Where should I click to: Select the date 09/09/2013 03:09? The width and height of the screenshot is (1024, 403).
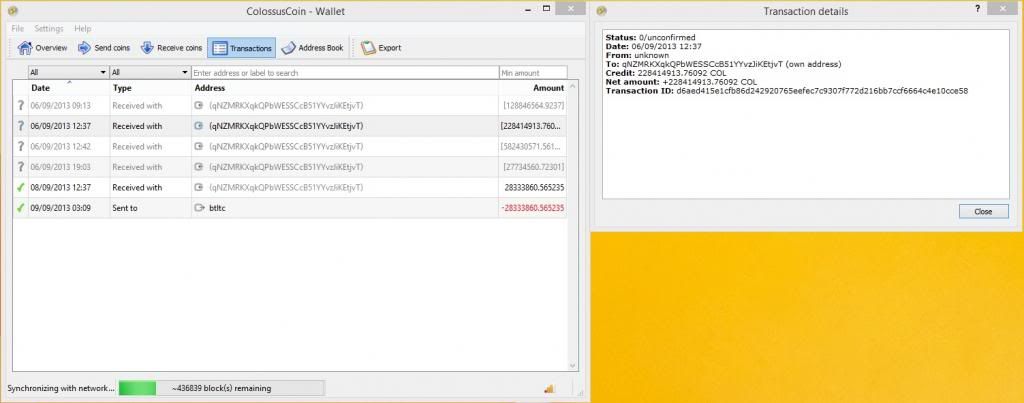[x=60, y=208]
